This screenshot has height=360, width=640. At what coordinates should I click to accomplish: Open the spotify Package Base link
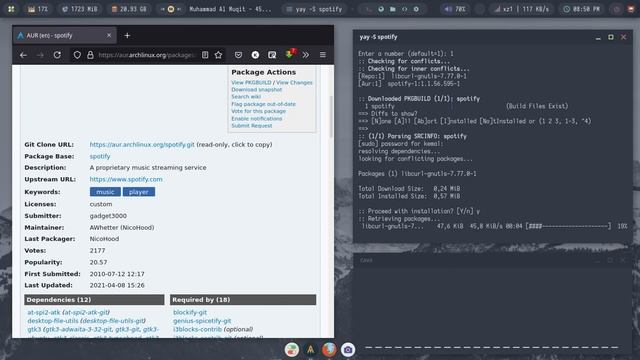[100, 156]
